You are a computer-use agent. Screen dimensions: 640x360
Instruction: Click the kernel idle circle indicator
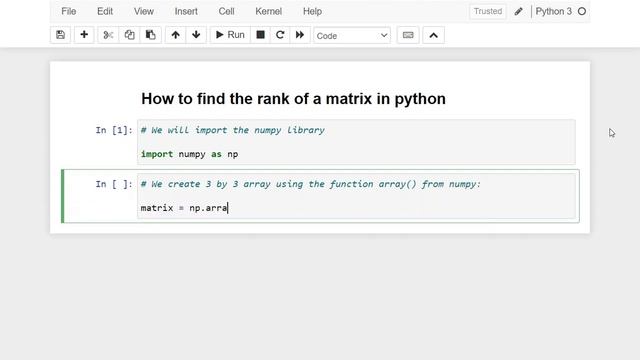click(582, 11)
